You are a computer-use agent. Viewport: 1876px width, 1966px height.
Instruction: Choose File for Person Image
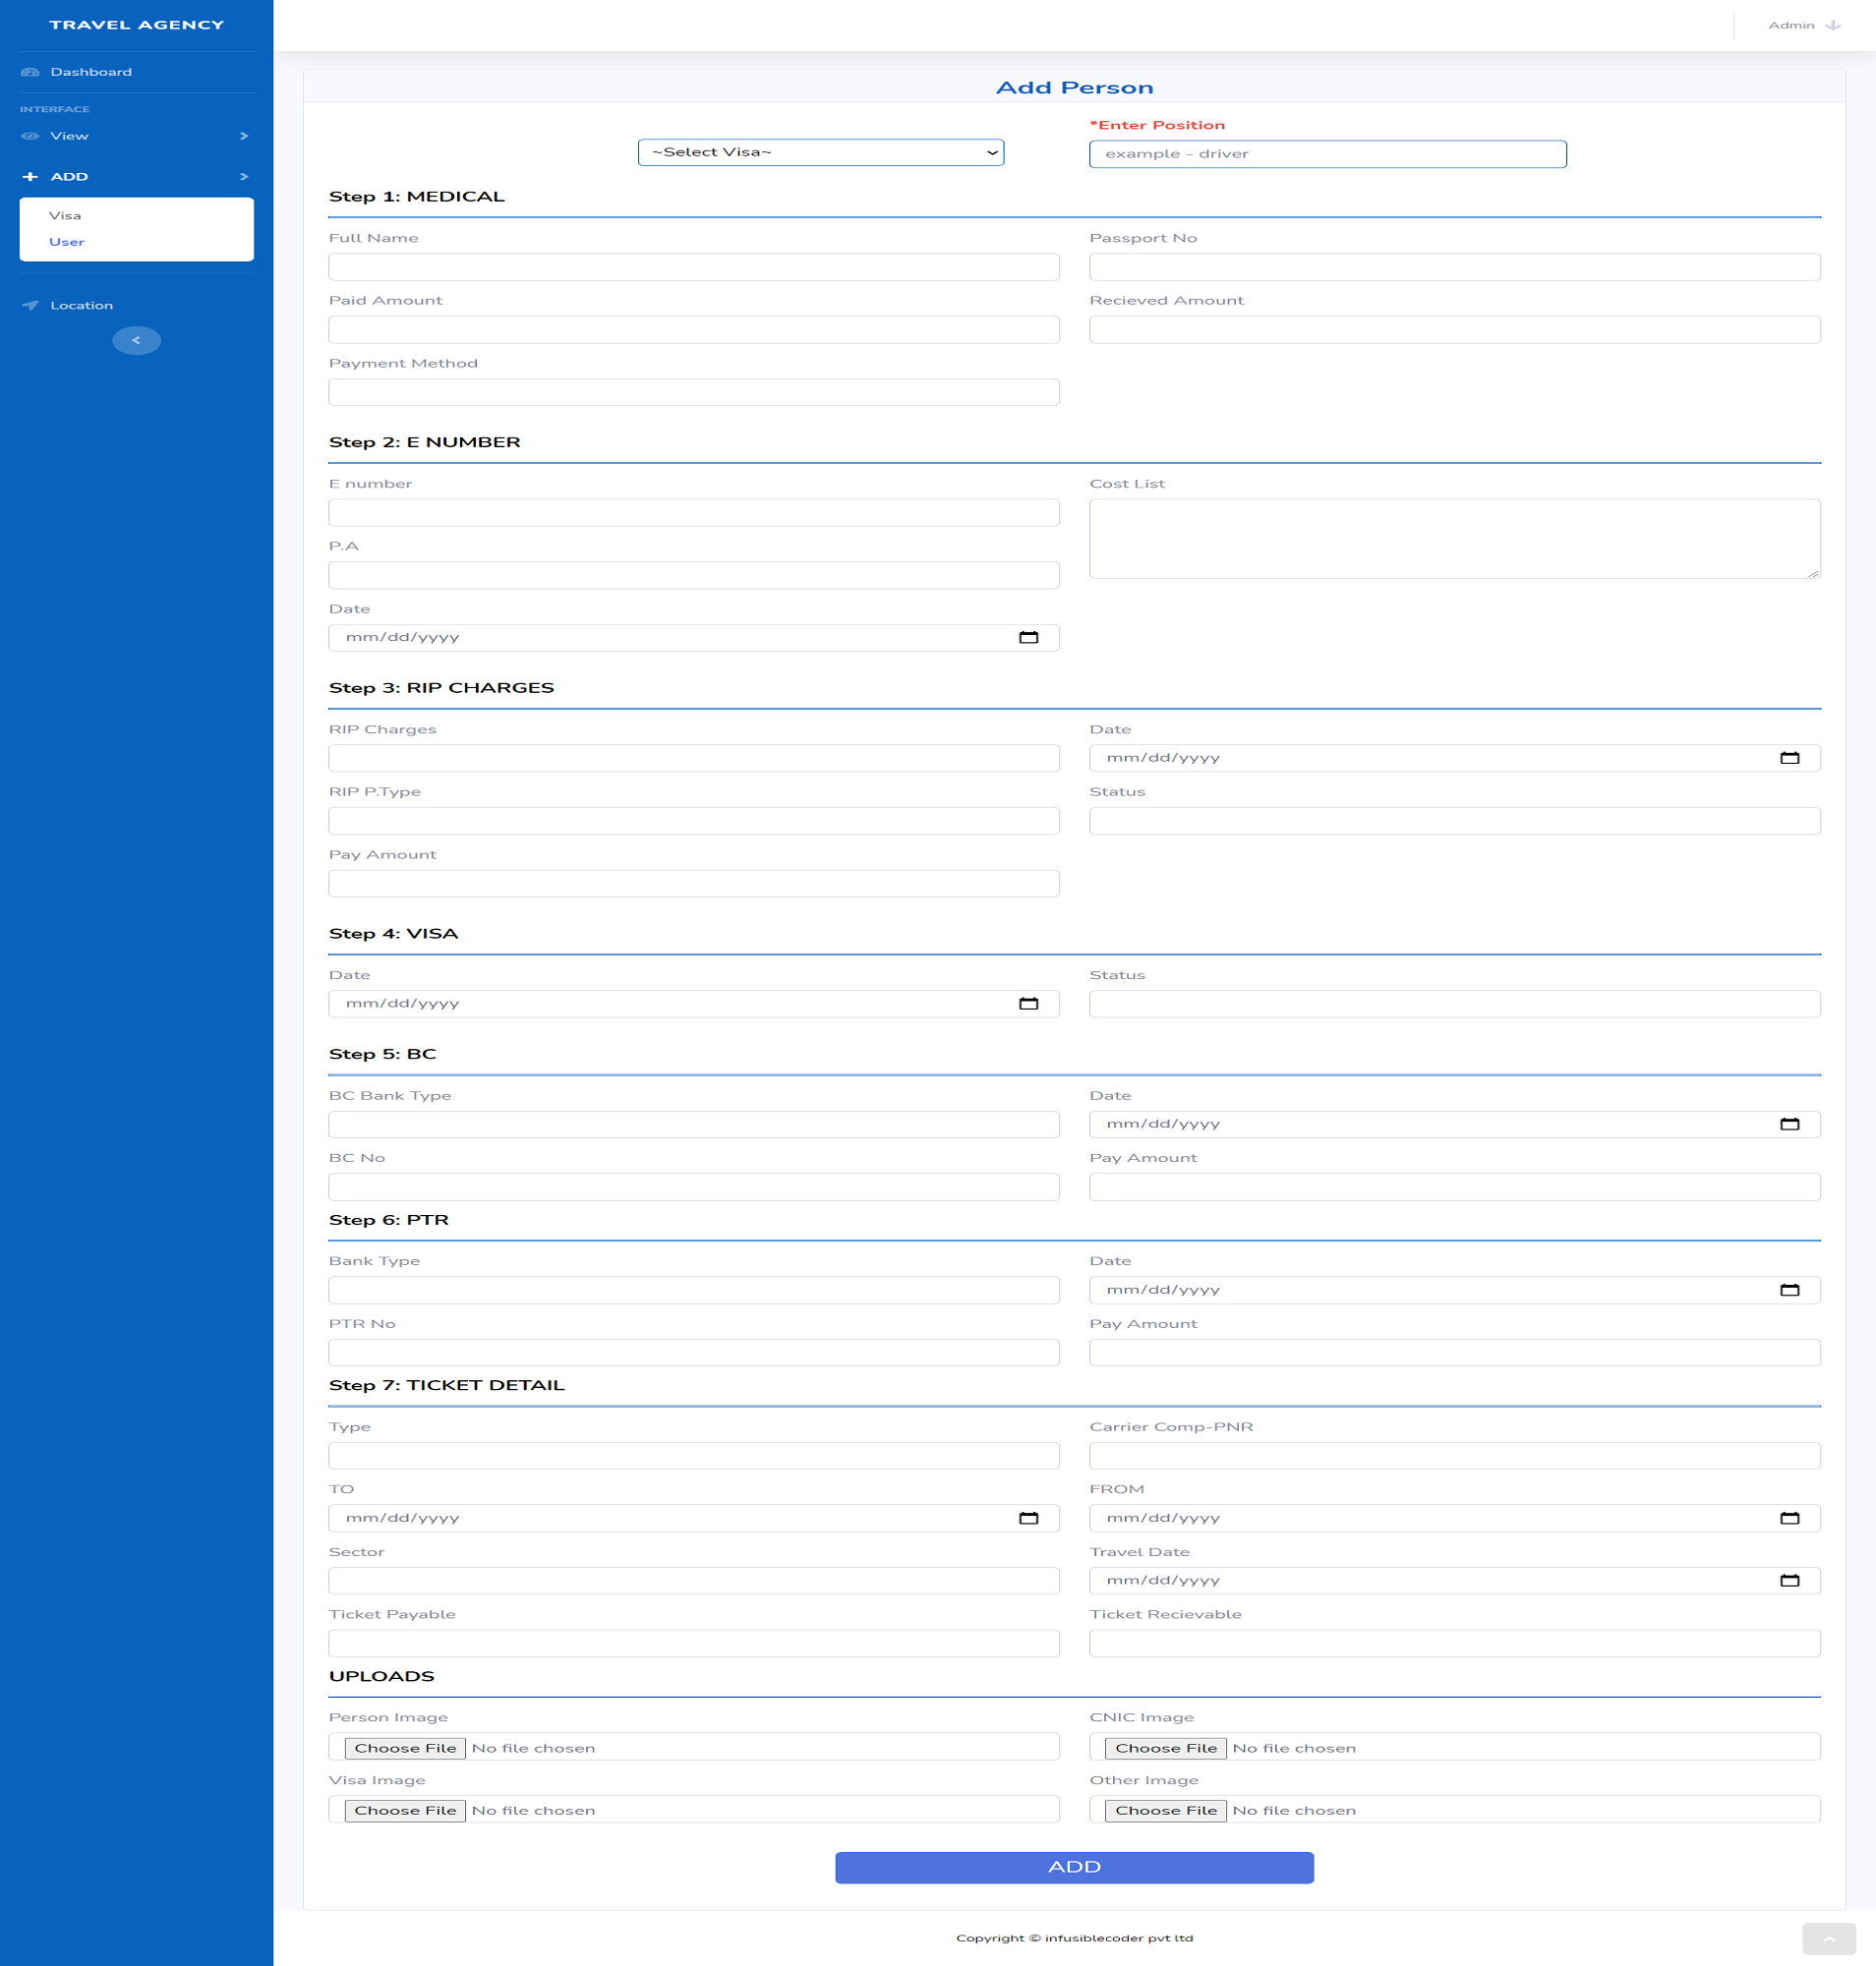pos(405,1748)
